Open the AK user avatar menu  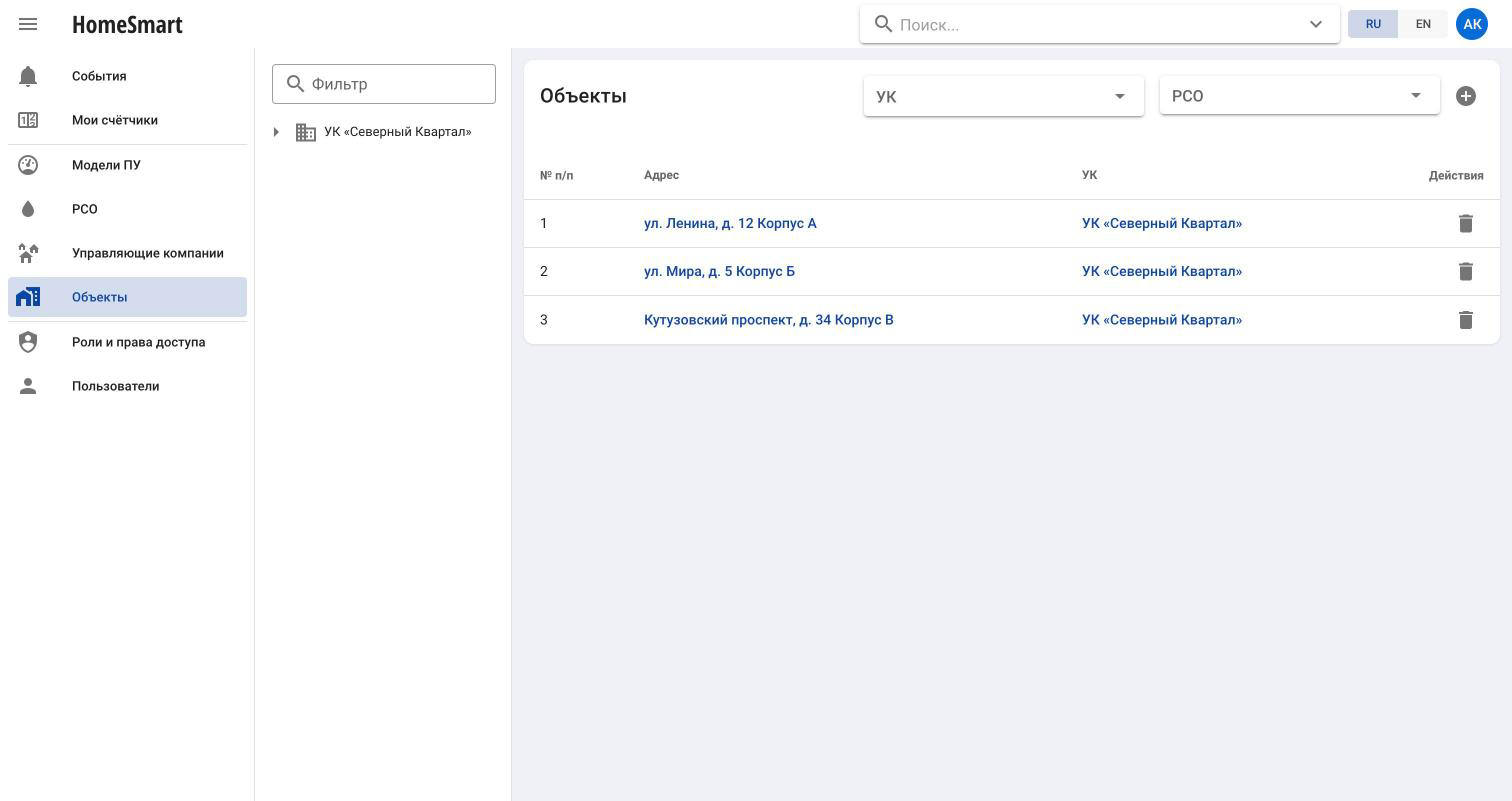tap(1472, 24)
